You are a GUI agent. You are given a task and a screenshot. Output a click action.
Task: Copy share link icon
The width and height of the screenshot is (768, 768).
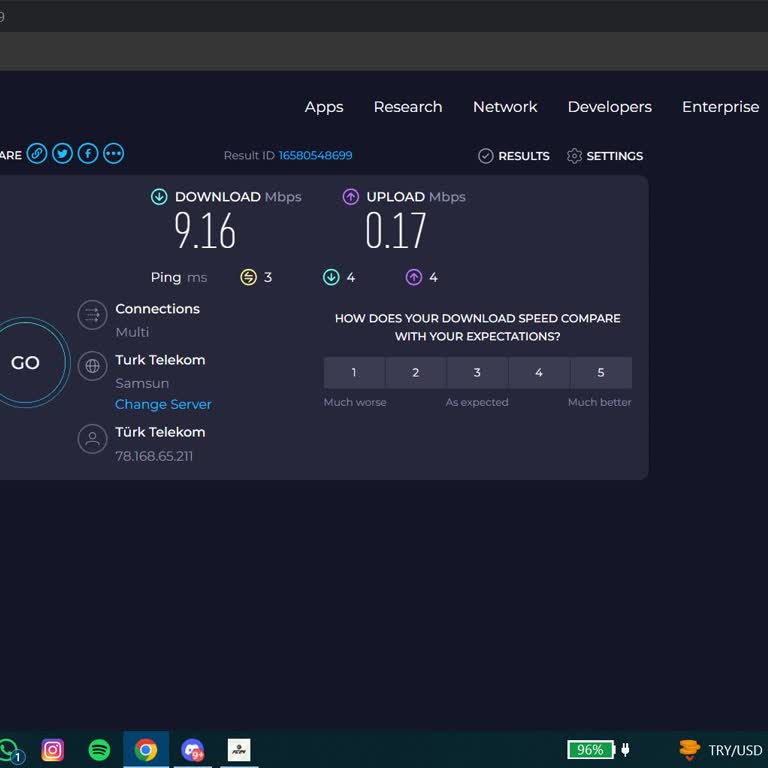37,154
